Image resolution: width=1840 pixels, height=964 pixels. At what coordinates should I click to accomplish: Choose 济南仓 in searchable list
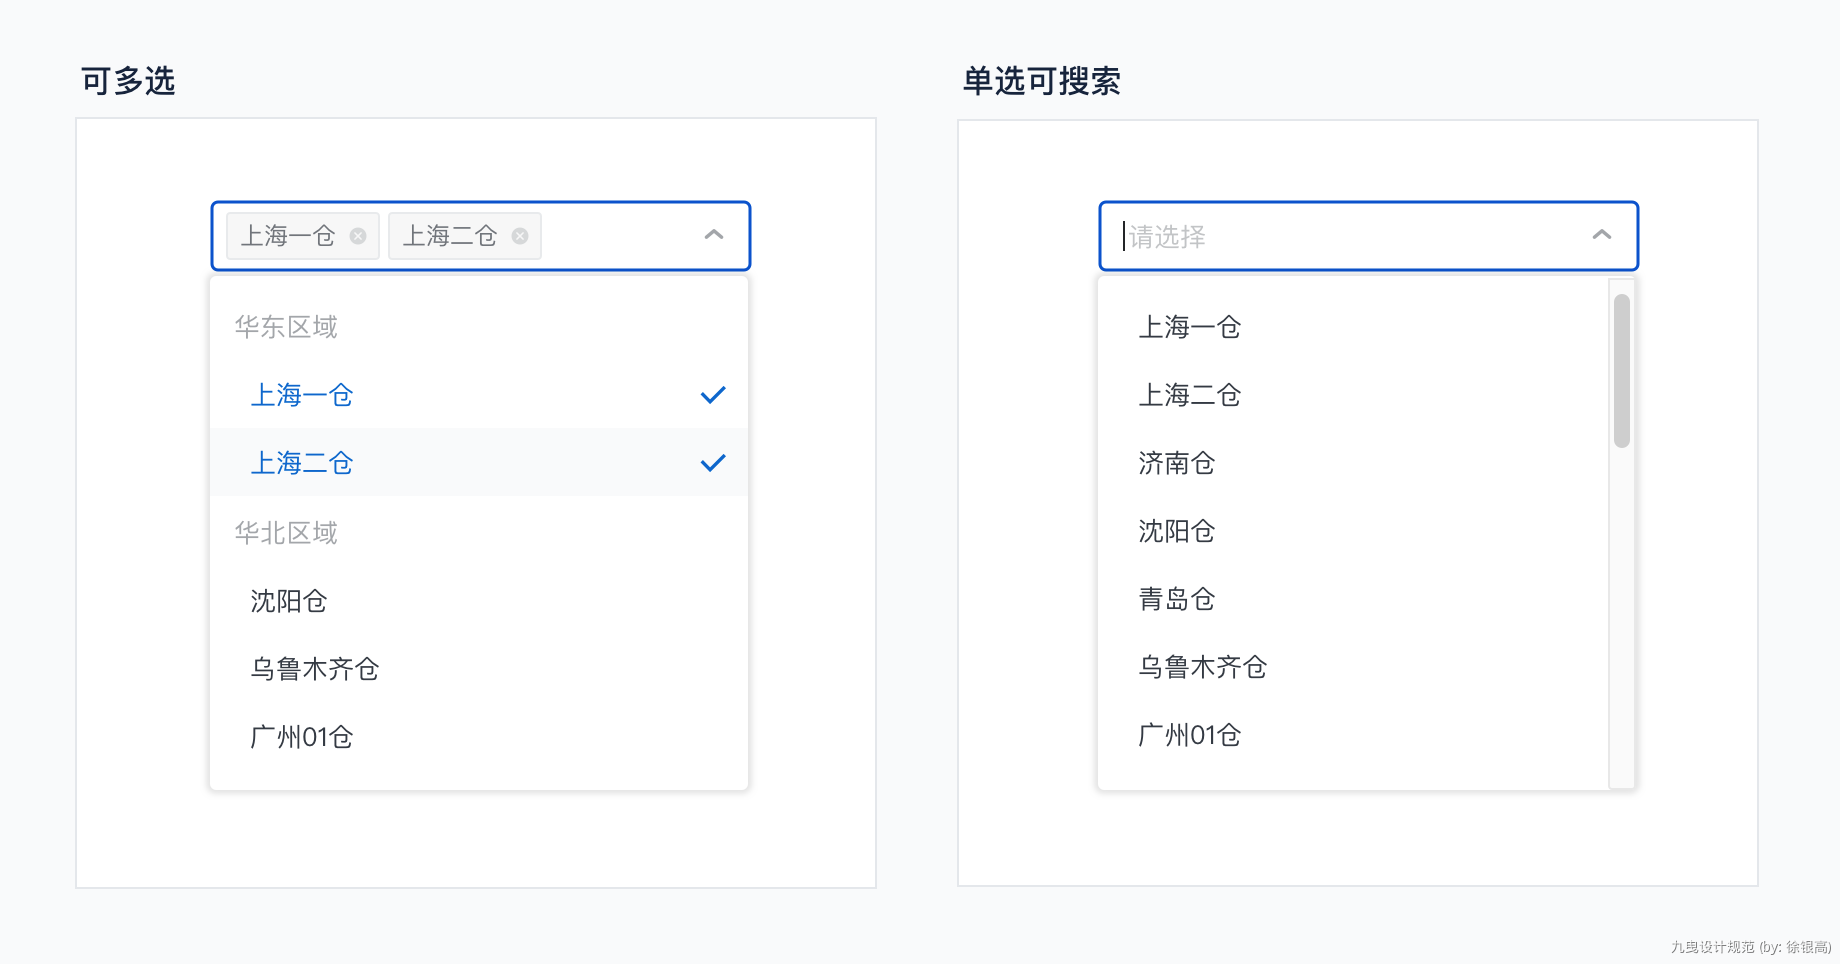pyautogui.click(x=1353, y=463)
